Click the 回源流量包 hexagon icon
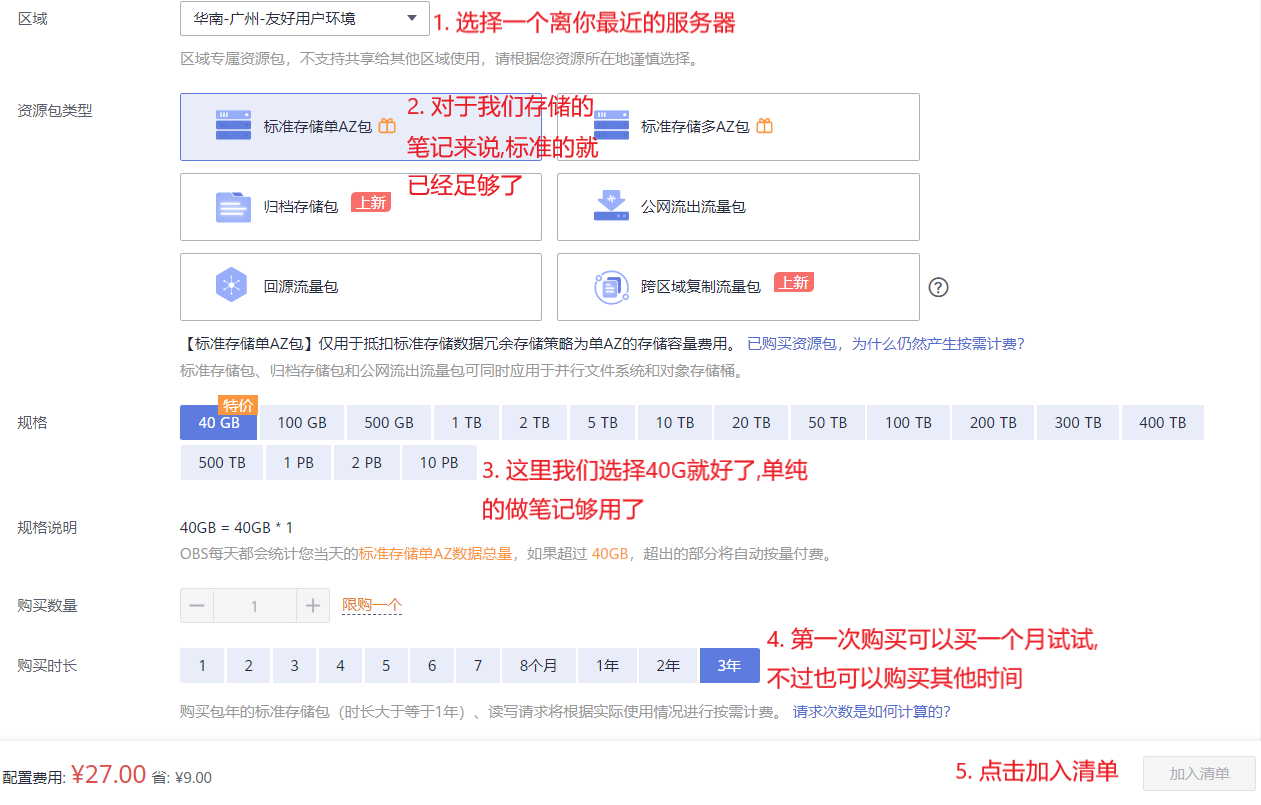This screenshot has height=805, width=1261. coord(232,286)
